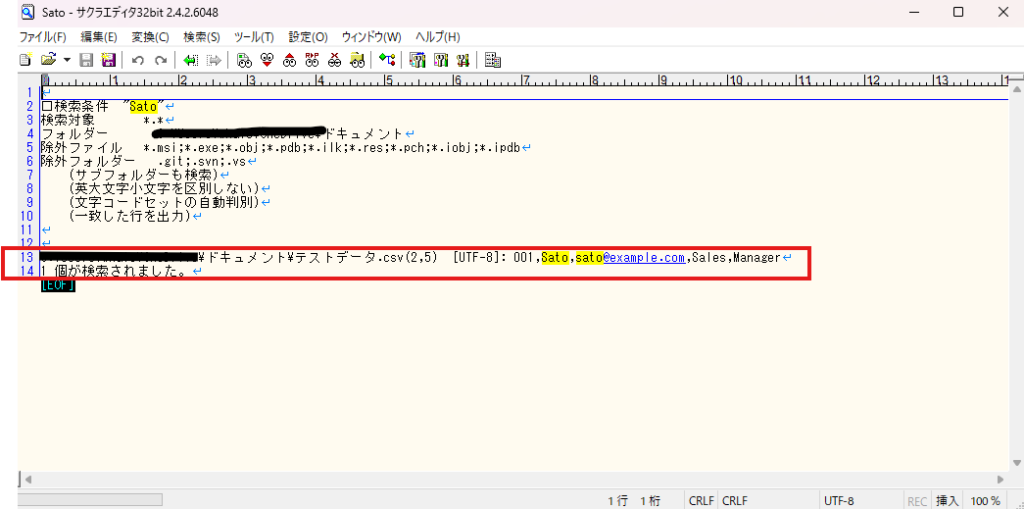This screenshot has width=1024, height=509.
Task: Open the 検索(S) menu
Action: (x=201, y=37)
